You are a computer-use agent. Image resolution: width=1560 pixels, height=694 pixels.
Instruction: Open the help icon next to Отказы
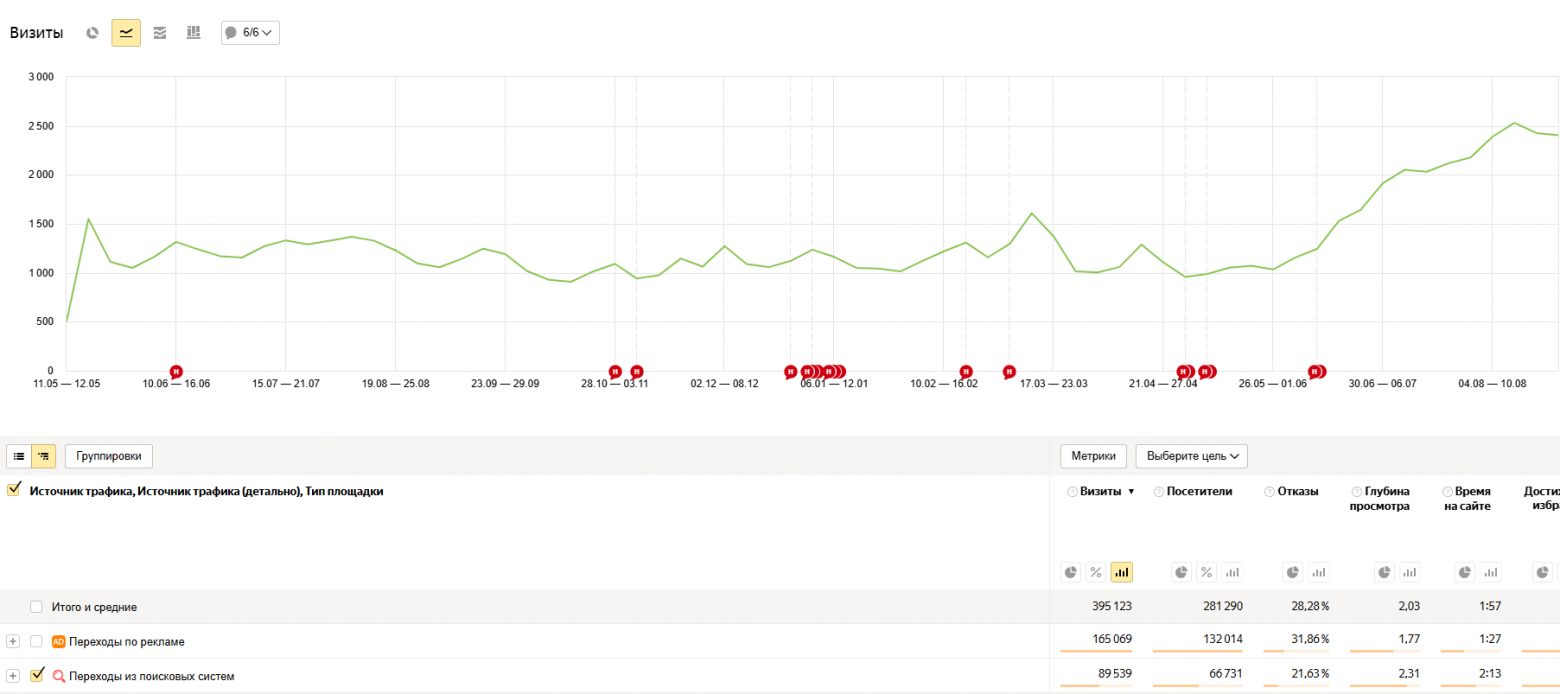pyautogui.click(x=1270, y=491)
